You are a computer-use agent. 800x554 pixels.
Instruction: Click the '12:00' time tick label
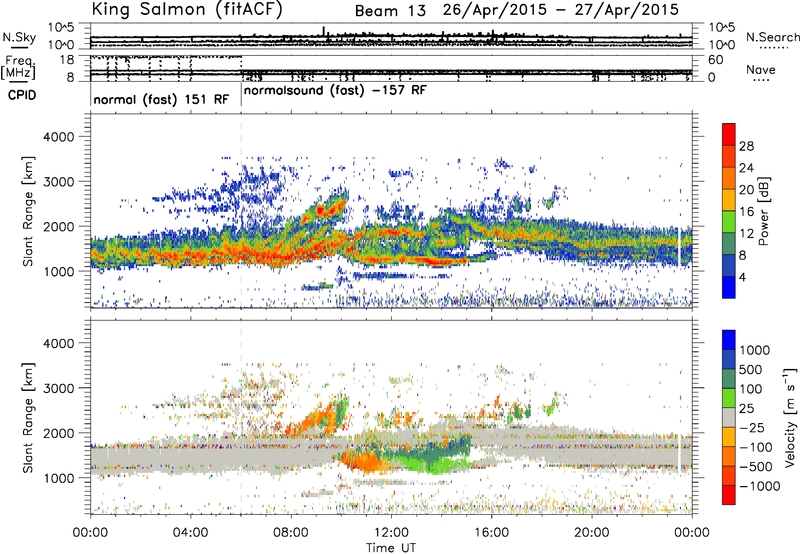point(391,533)
